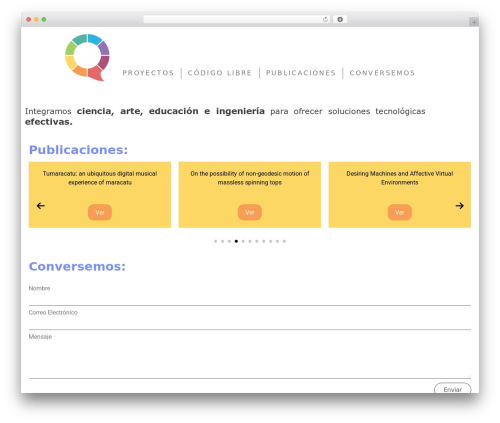This screenshot has width=500, height=423.
Task: Select the active fourth carousel dot
Action: (236, 241)
